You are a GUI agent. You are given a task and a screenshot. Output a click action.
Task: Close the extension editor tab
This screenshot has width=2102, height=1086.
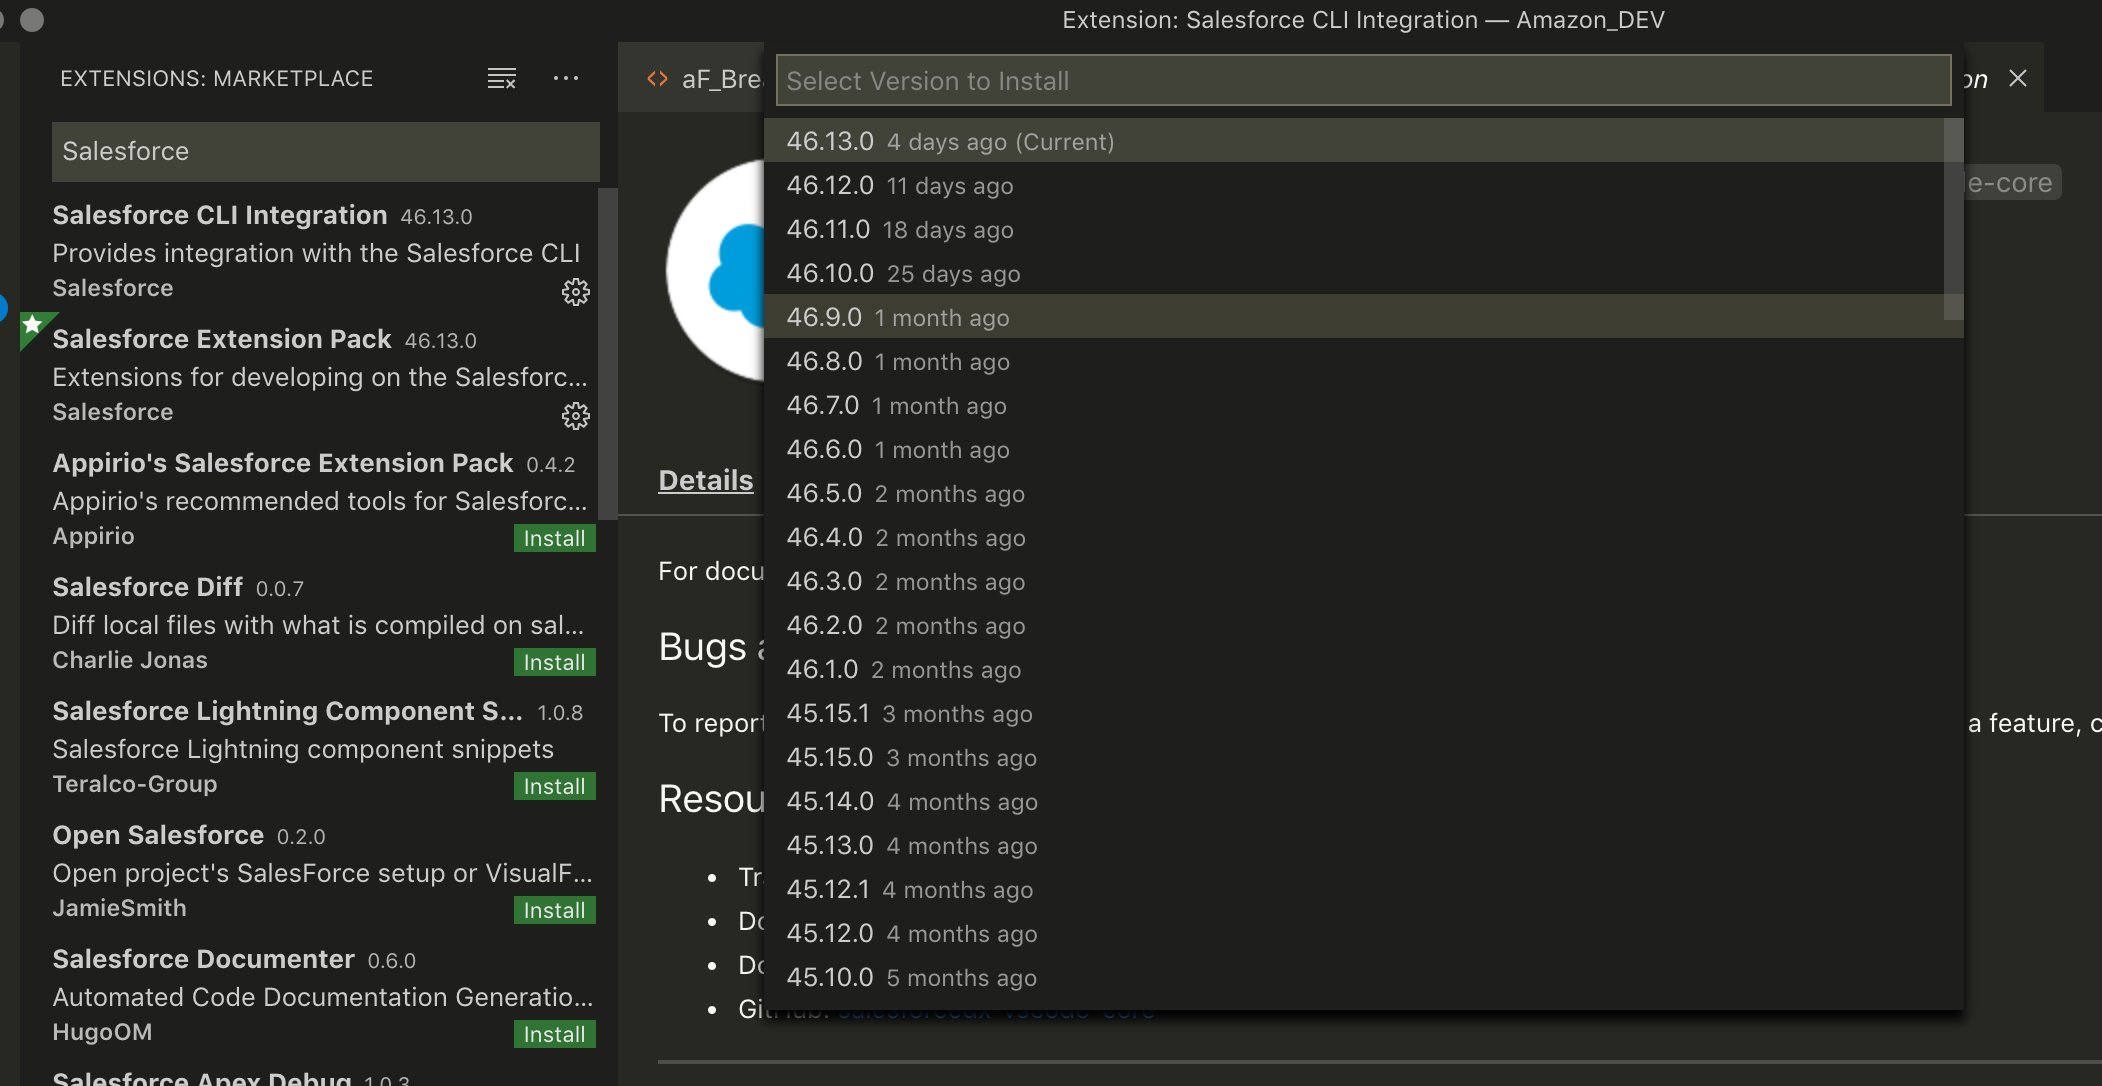[x=2018, y=78]
